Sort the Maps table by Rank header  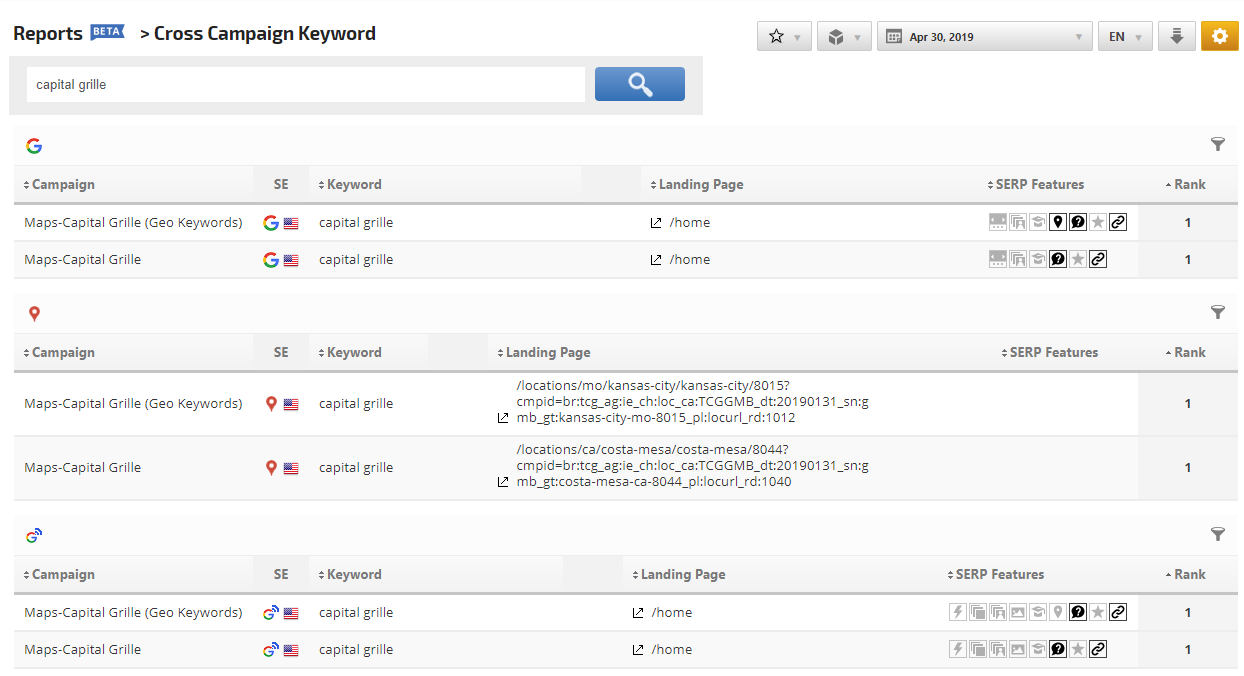(1186, 353)
